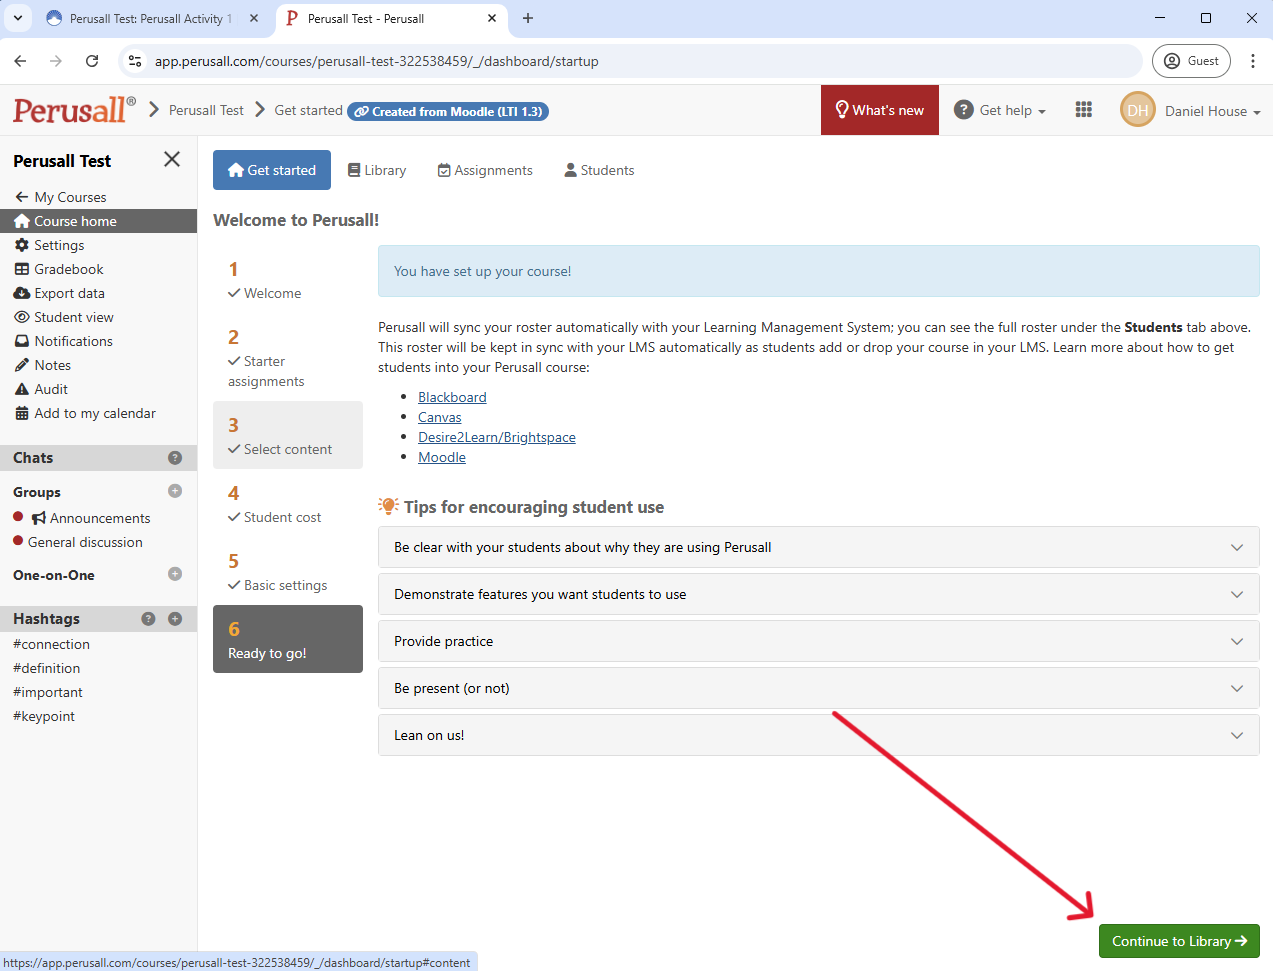This screenshot has height=971, width=1273.
Task: Add a new hashtag with plus icon
Action: coord(175,619)
